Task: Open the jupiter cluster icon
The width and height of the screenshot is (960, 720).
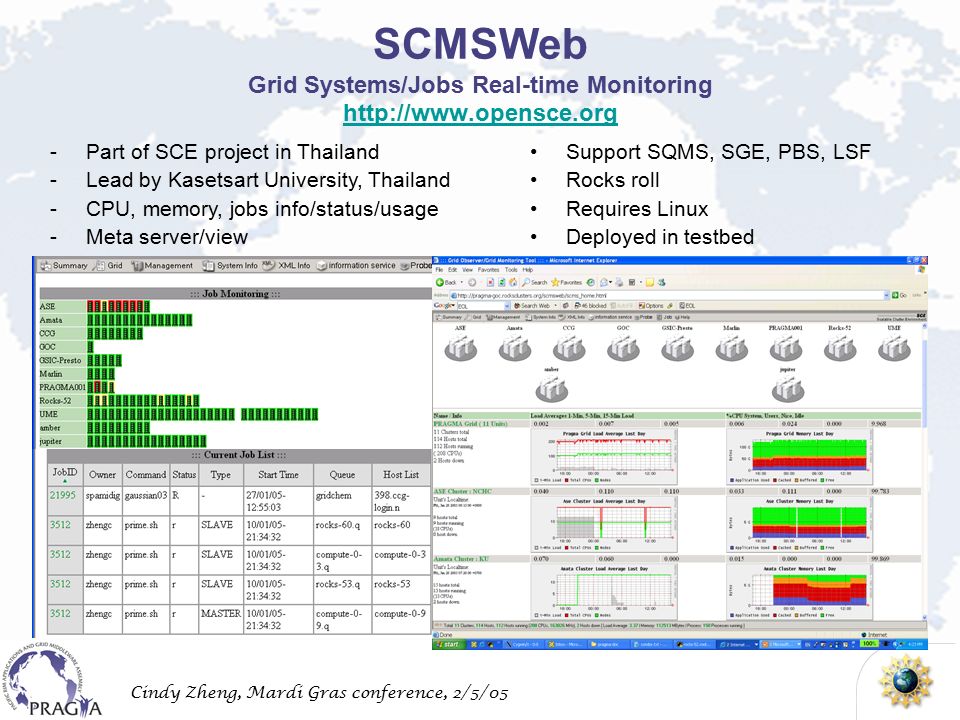Action: (x=788, y=389)
